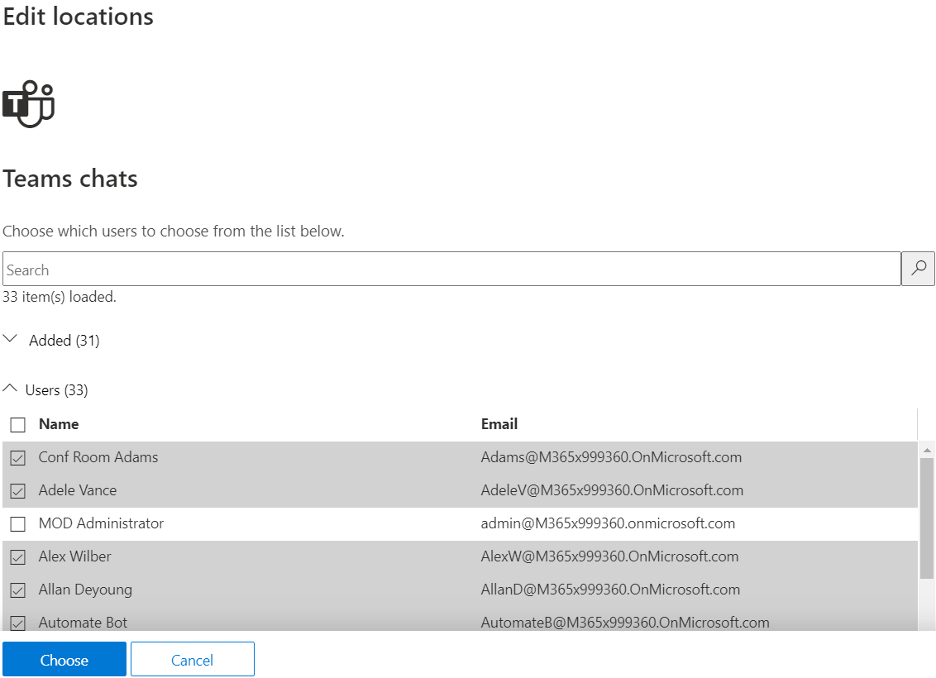The height and width of the screenshot is (678, 936).
Task: Click email Adams@M365x999360.OnMicrosoft.com
Action: coord(611,457)
